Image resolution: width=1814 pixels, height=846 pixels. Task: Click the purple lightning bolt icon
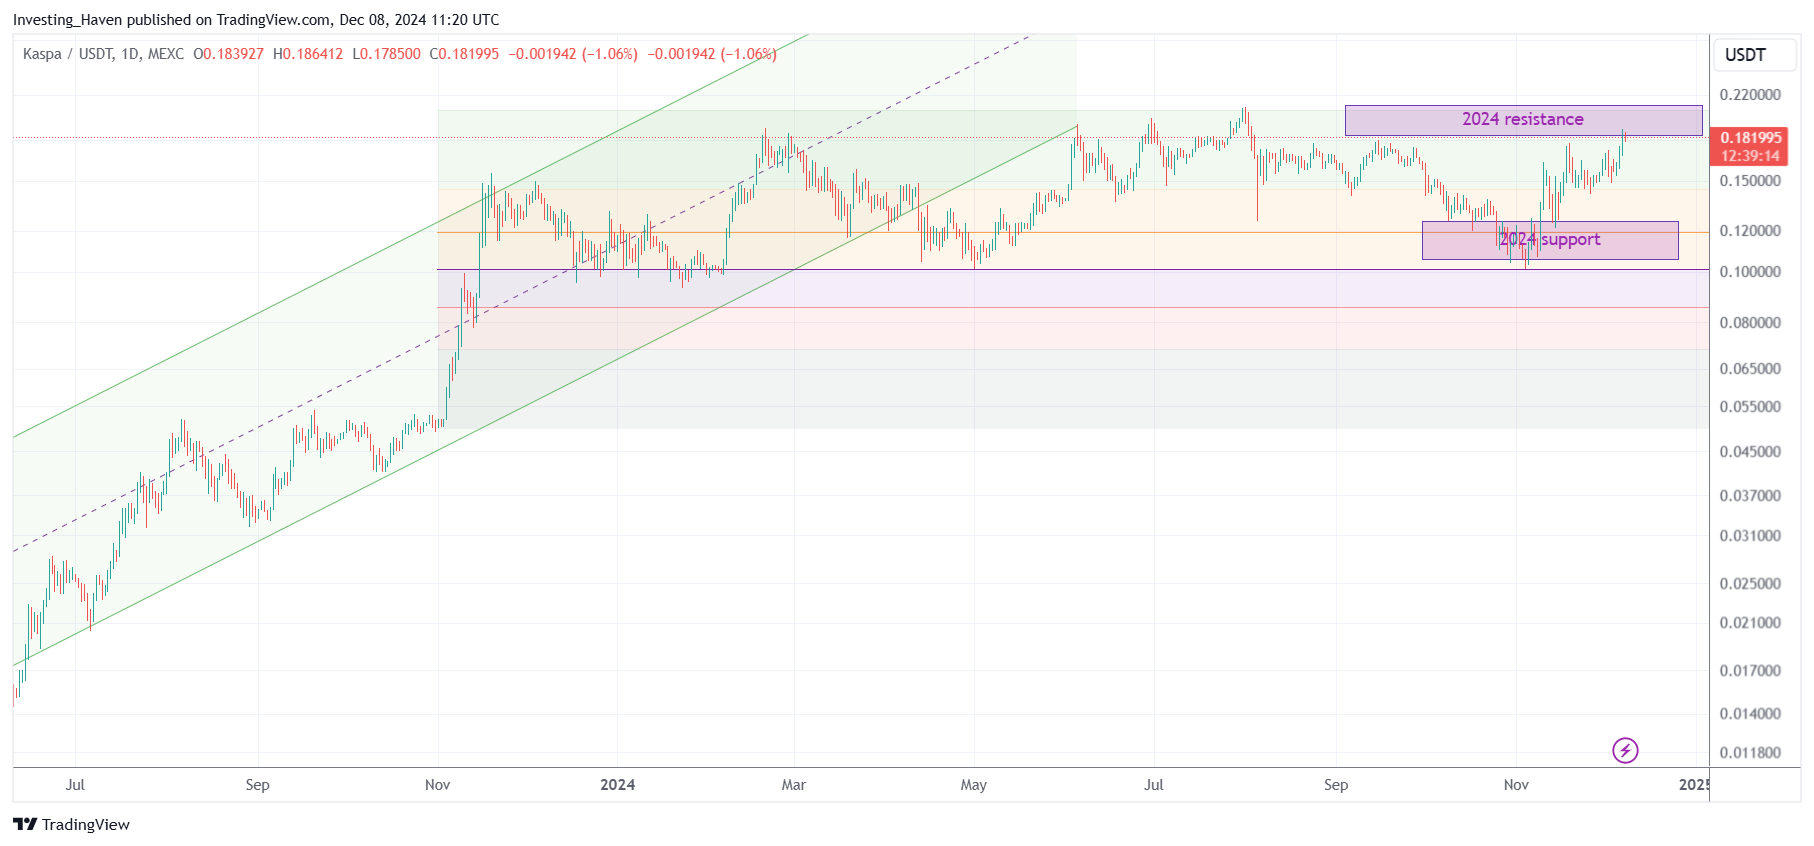[x=1625, y=750]
